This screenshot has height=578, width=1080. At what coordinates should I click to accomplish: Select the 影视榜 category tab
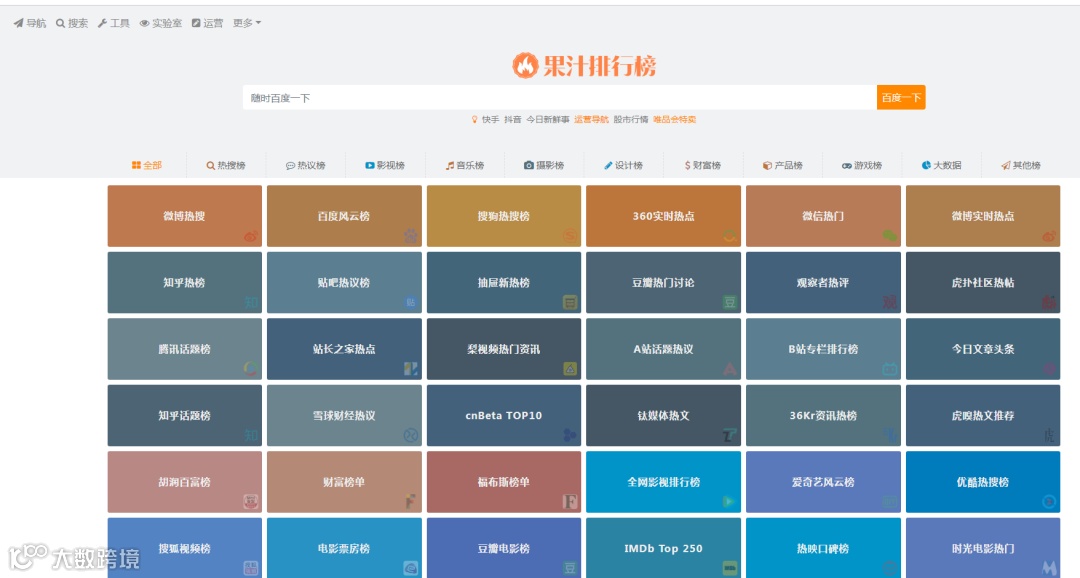coord(385,165)
